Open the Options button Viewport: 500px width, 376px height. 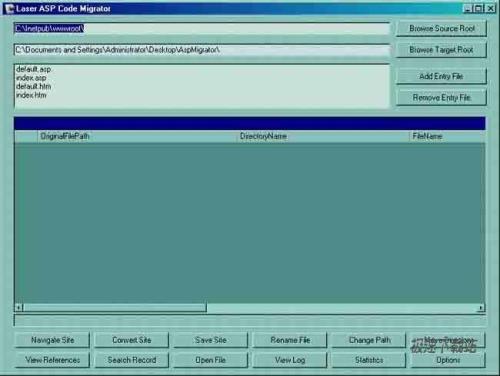pos(448,360)
